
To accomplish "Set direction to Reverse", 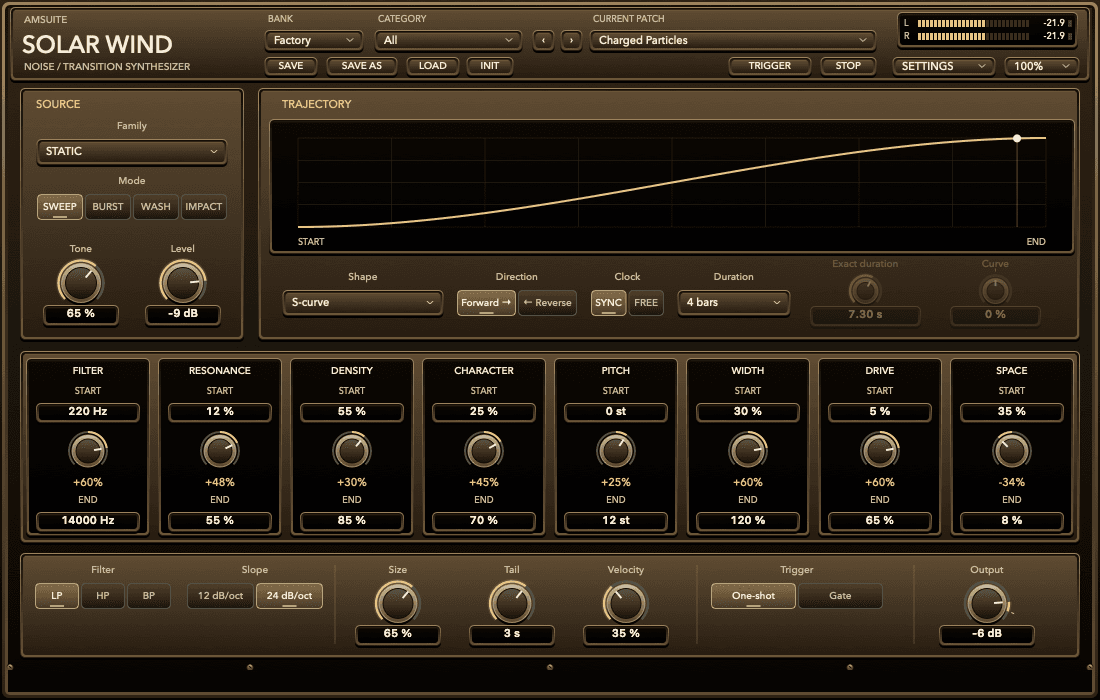I will tap(547, 303).
